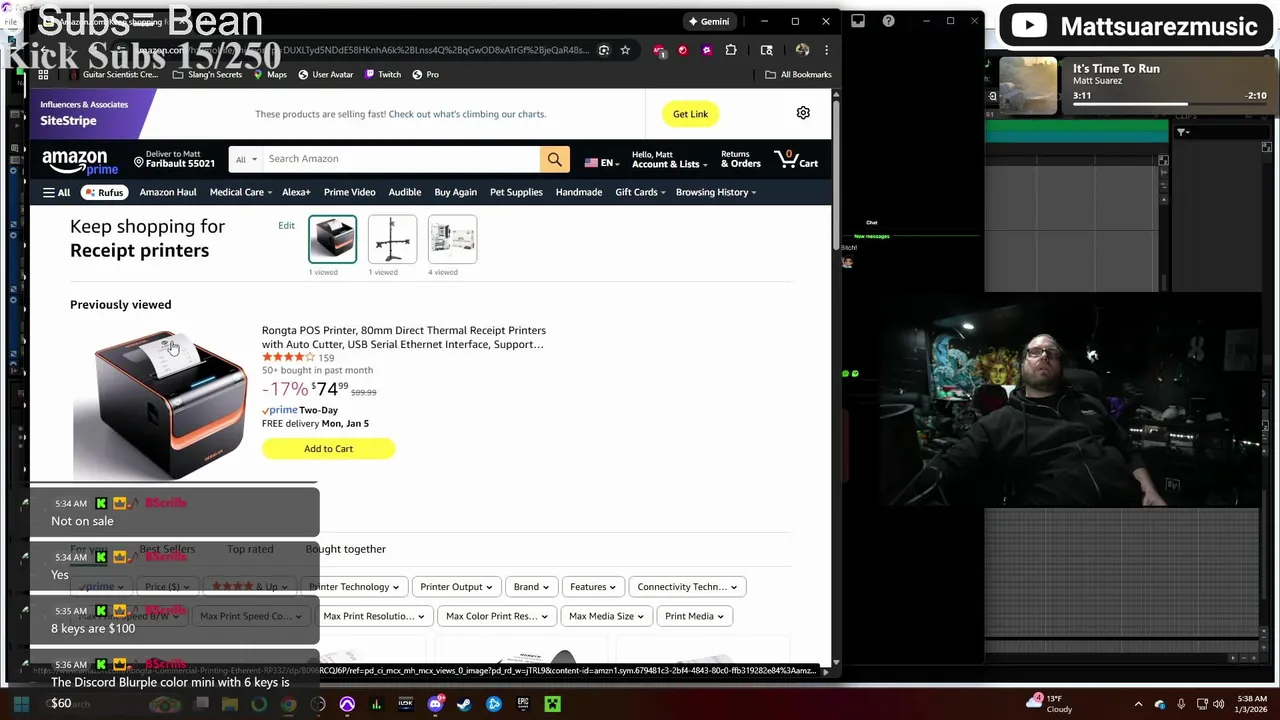Expand the Medical Care menu

point(240,192)
